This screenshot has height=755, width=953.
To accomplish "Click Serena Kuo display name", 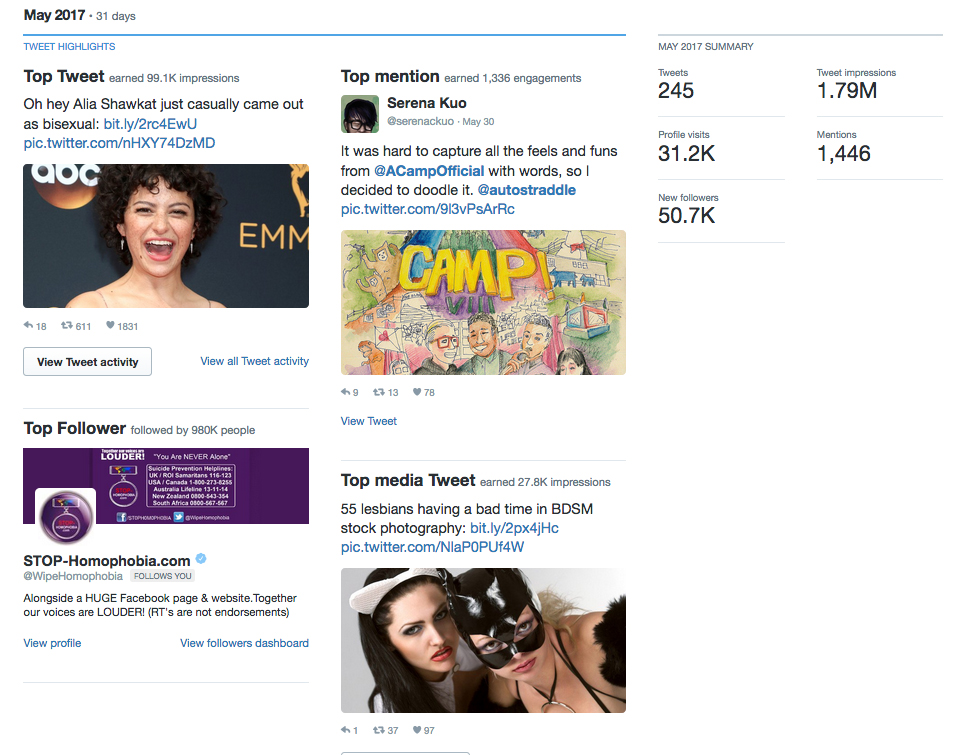I will [427, 103].
